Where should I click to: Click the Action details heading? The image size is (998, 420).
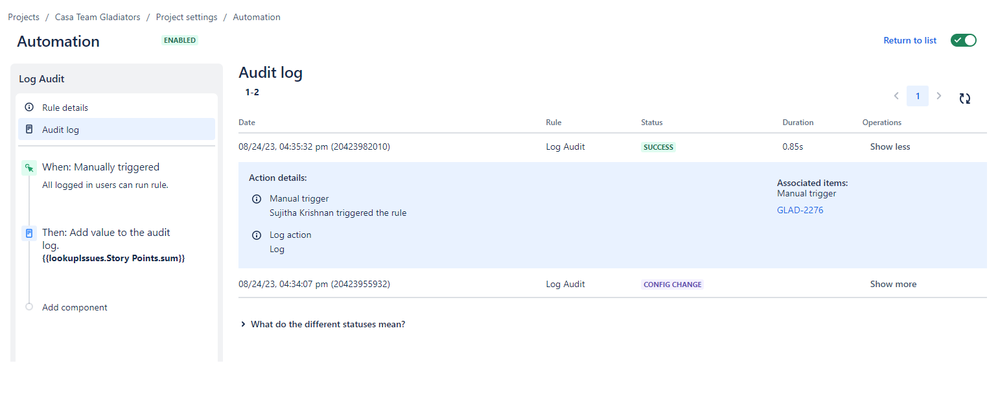pos(278,178)
